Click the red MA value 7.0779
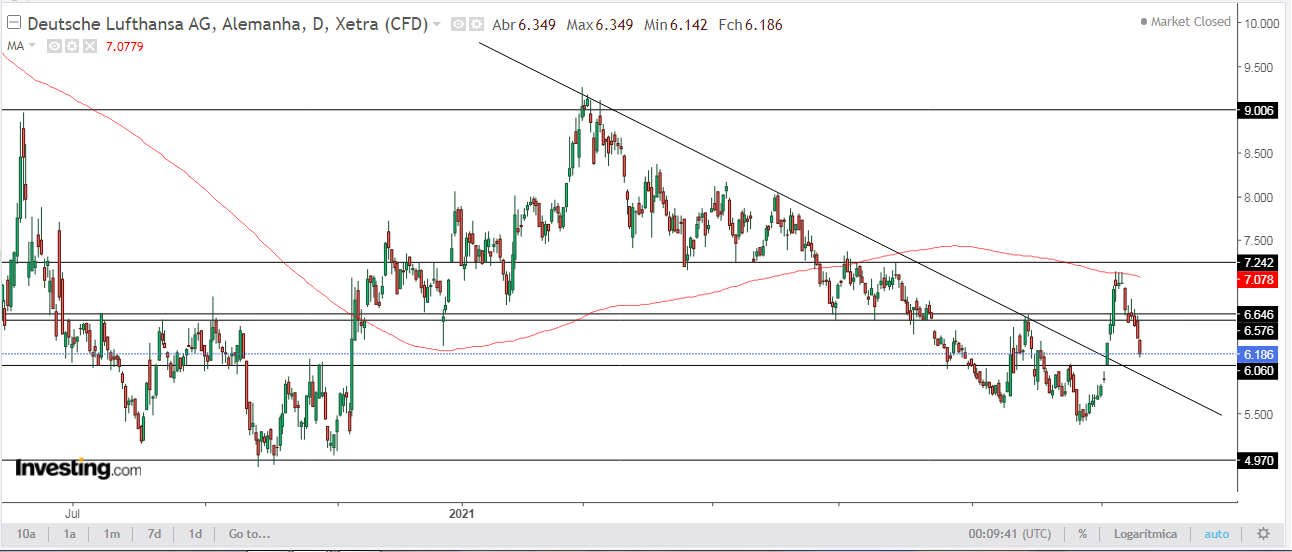The image size is (1292, 552). tap(123, 46)
